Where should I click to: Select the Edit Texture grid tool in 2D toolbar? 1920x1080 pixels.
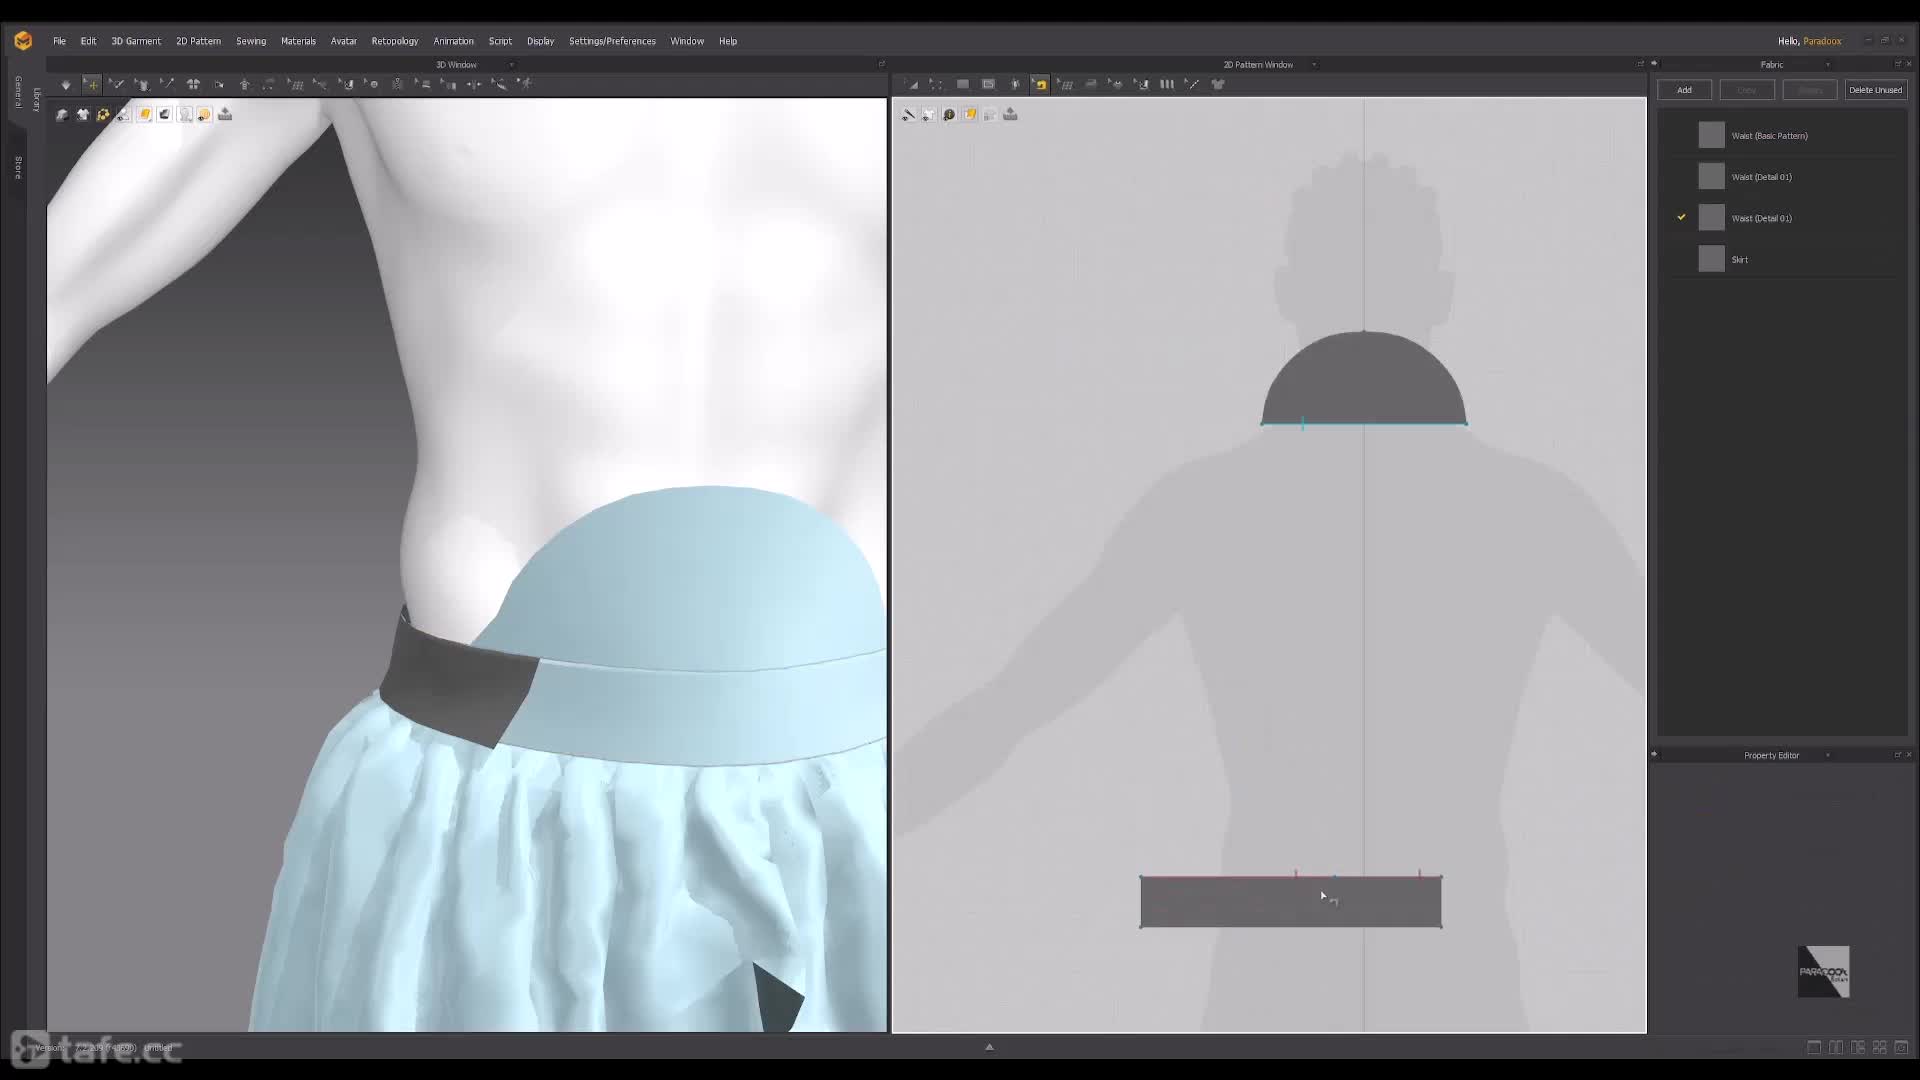(1065, 85)
